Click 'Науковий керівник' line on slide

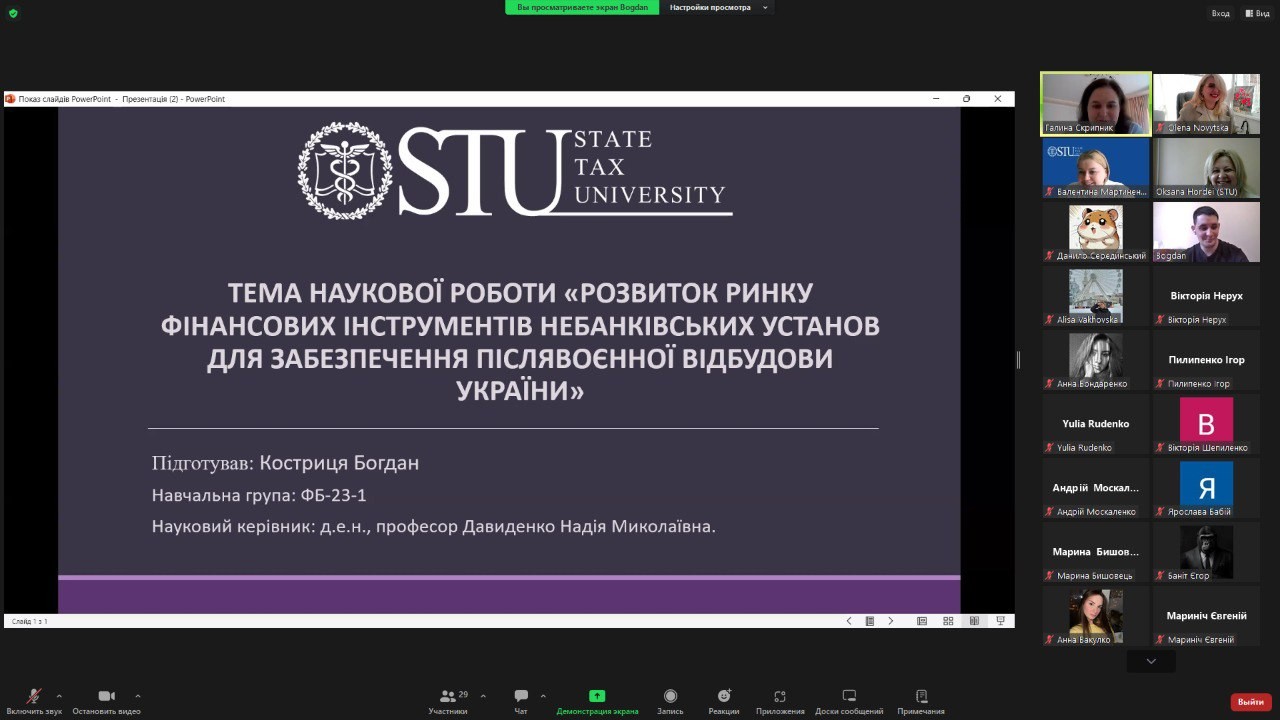(434, 526)
